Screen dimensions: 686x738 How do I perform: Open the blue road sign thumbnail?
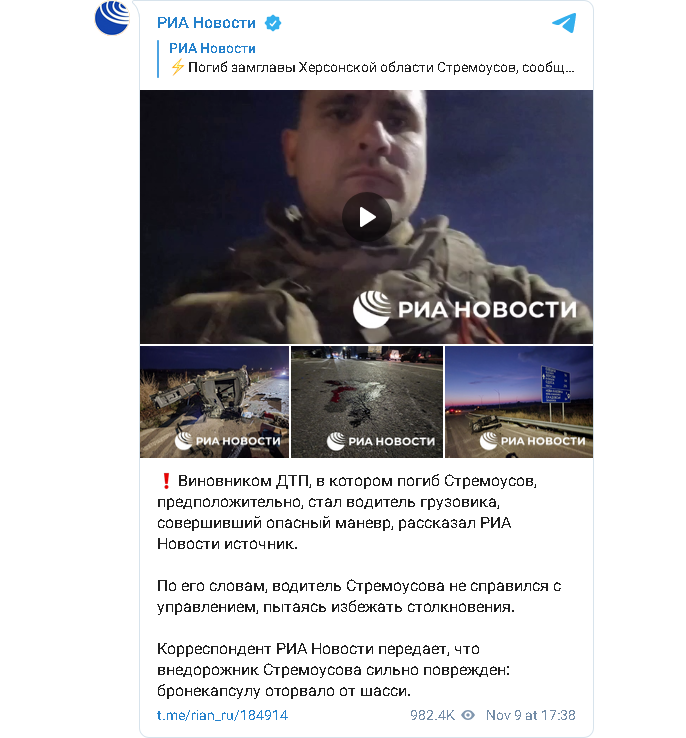point(519,402)
